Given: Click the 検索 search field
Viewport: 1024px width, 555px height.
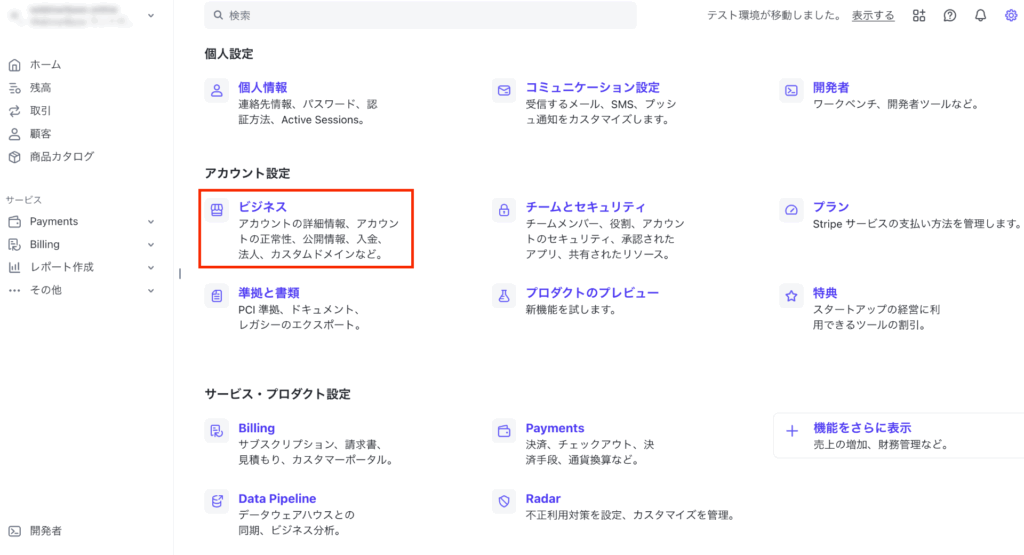Looking at the screenshot, I should point(420,16).
